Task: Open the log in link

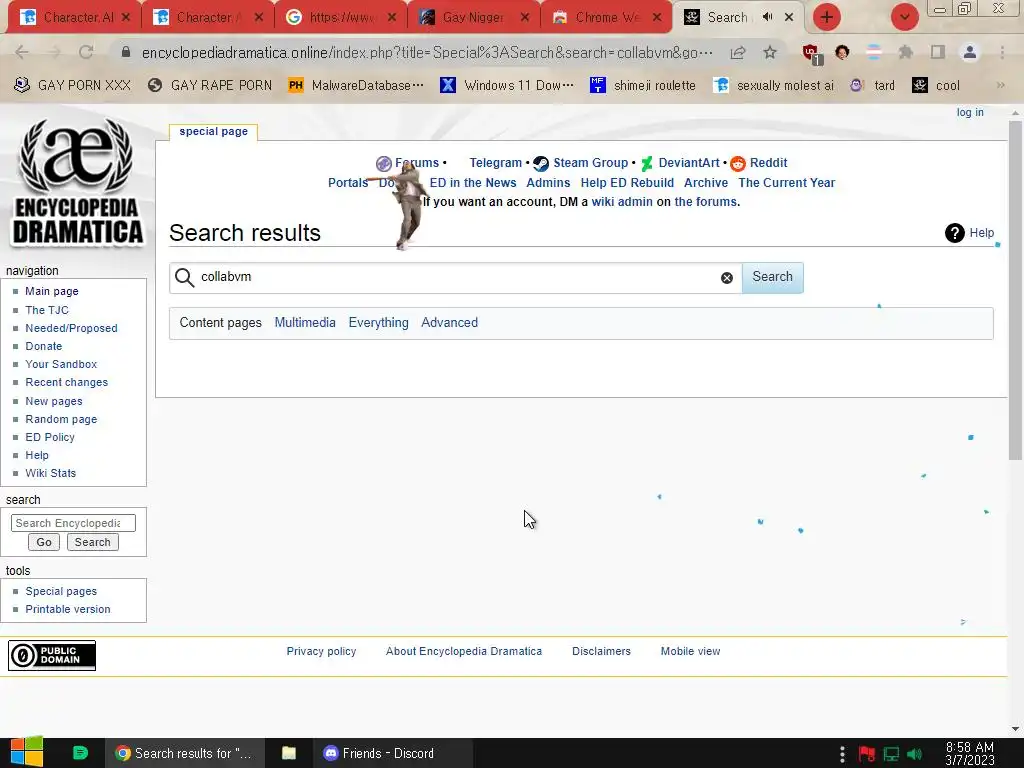Action: click(x=970, y=112)
